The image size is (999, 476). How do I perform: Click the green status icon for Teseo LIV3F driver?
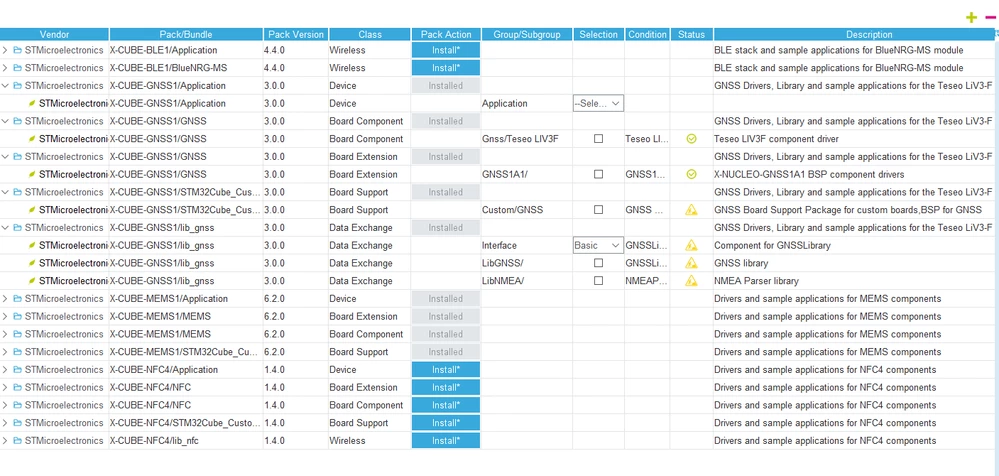coord(691,139)
